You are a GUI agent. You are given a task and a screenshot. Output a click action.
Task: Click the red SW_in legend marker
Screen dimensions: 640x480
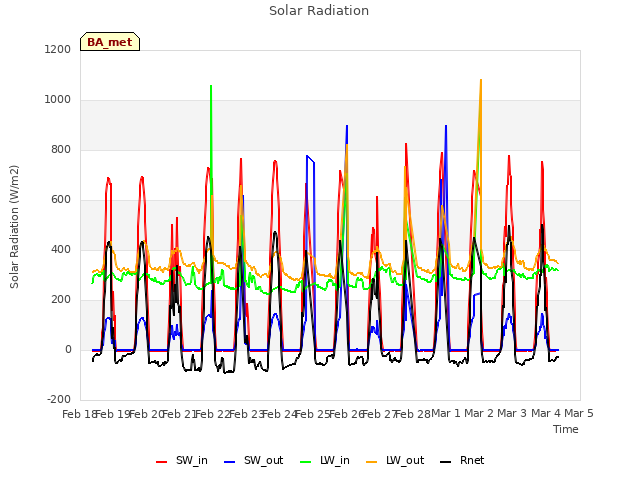[x=162, y=462]
